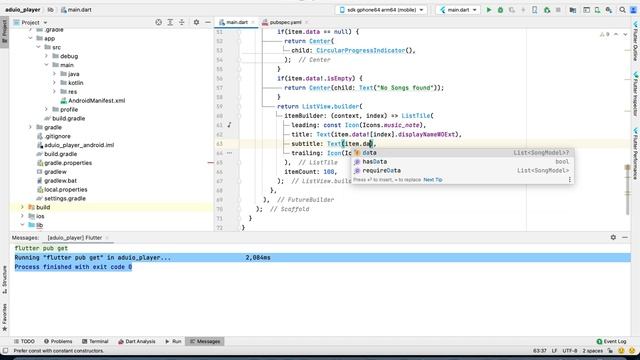Click the Project vertical side tab
640x360 pixels.
pos(4,31)
